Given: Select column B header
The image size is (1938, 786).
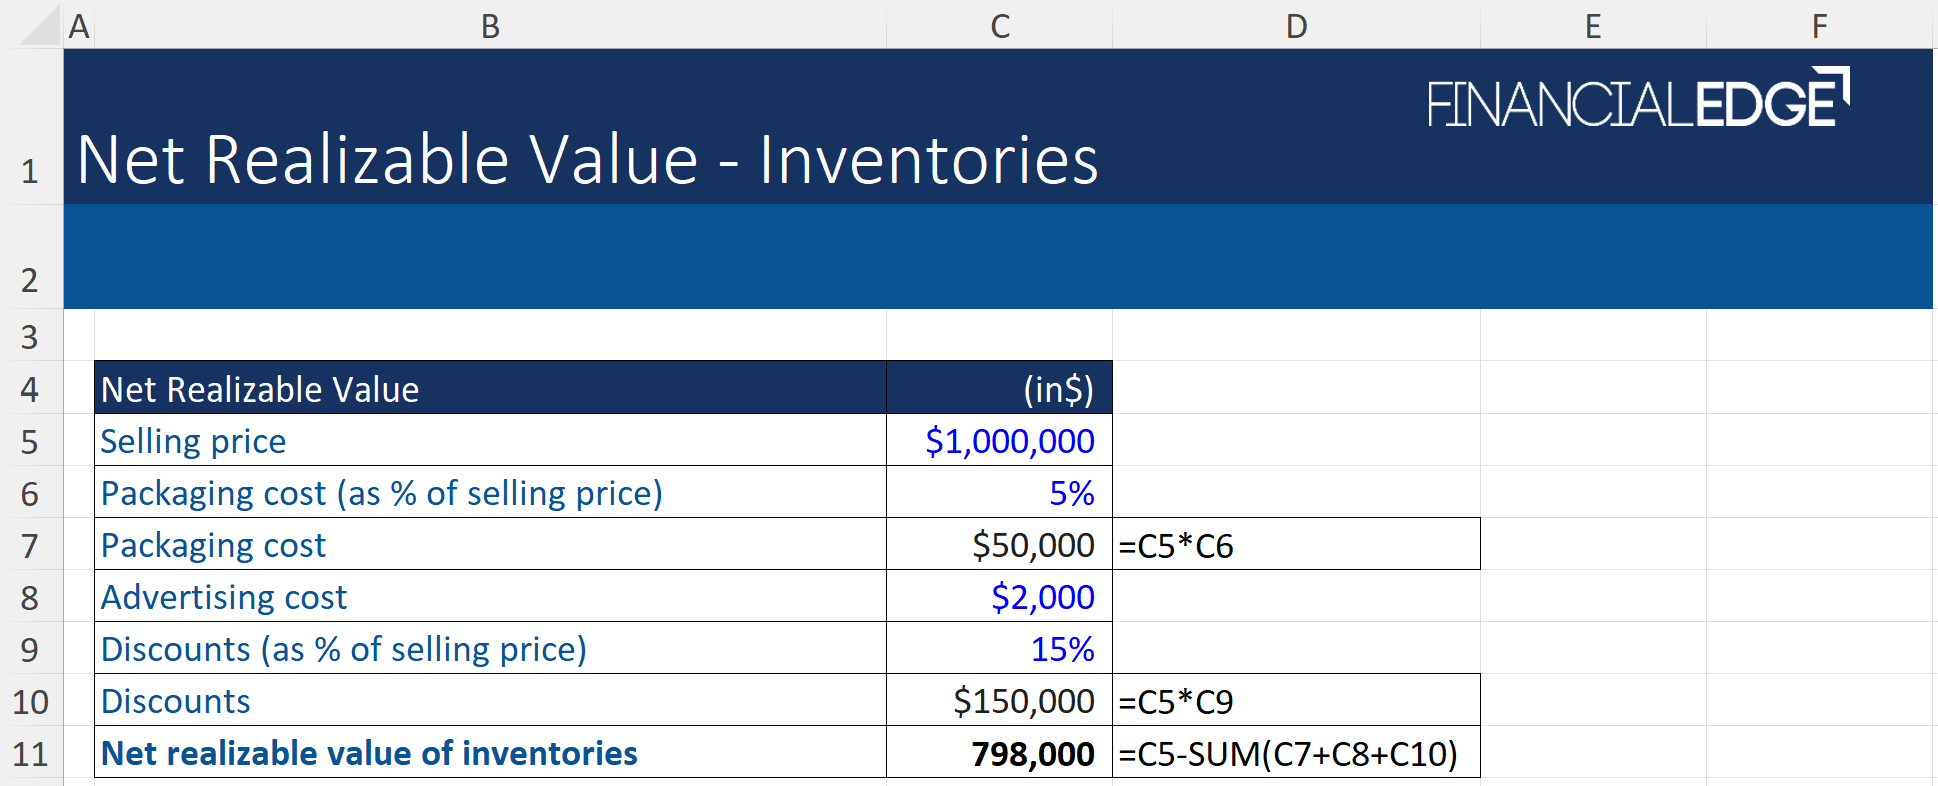Looking at the screenshot, I should (x=490, y=26).
